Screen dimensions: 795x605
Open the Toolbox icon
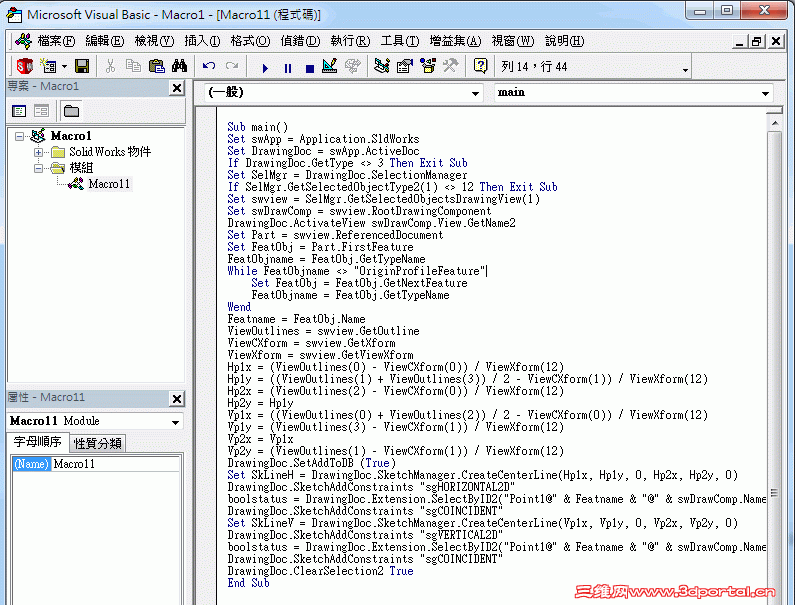pos(450,66)
